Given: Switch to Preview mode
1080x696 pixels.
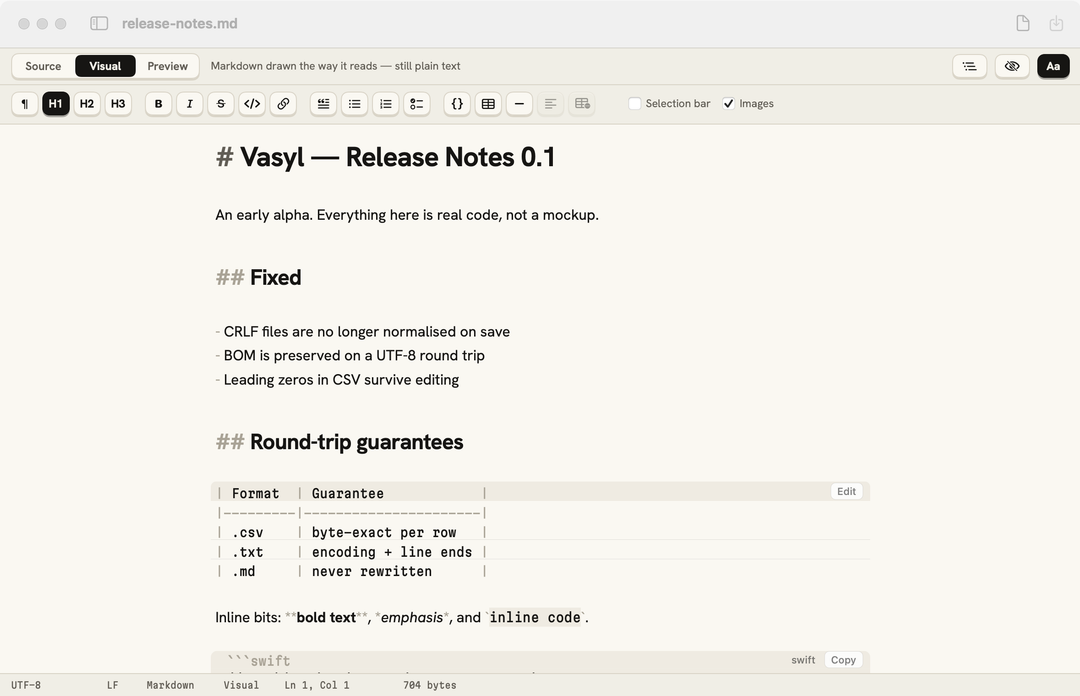Looking at the screenshot, I should [x=167, y=66].
